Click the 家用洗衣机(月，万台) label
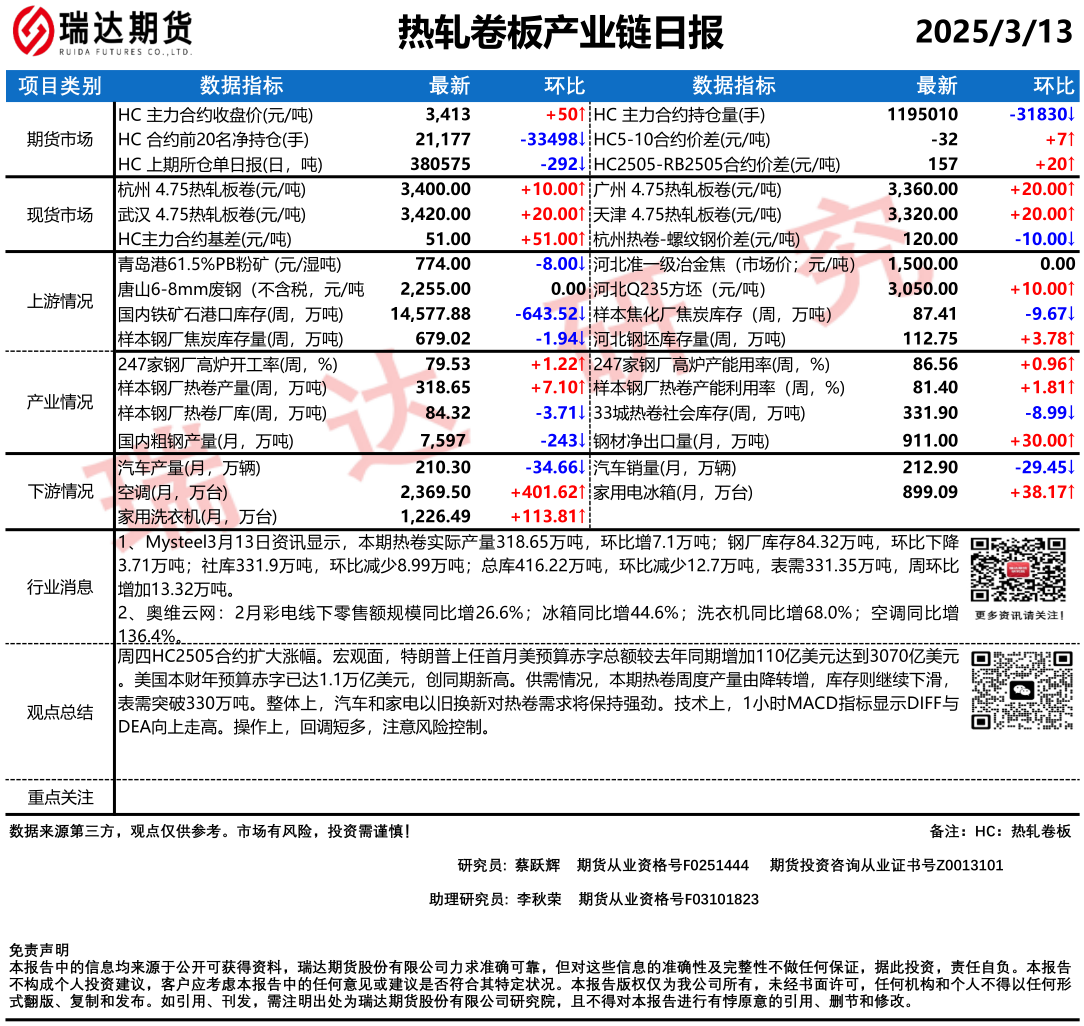The height and width of the screenshot is (1026, 1084). coord(197,517)
